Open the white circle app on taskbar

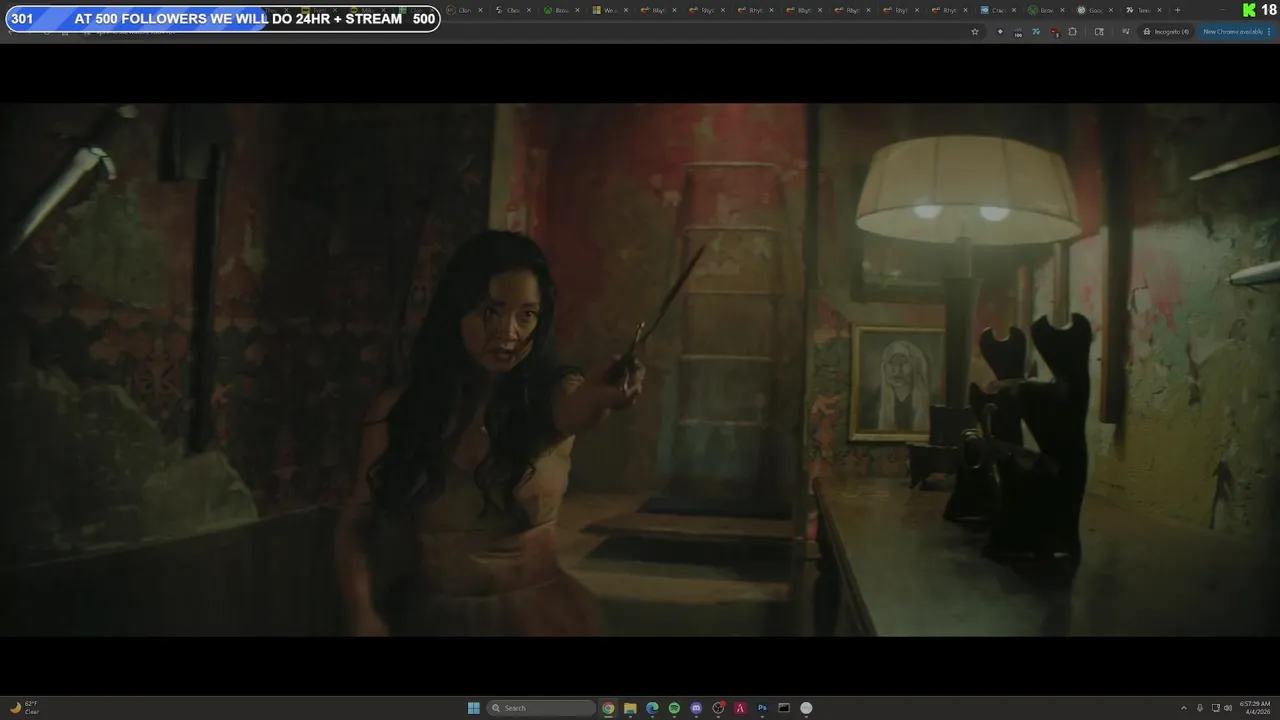click(x=806, y=708)
